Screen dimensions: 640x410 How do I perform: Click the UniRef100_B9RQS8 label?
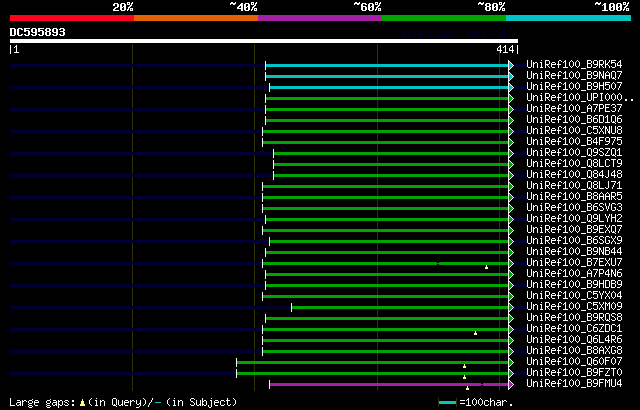574,318
